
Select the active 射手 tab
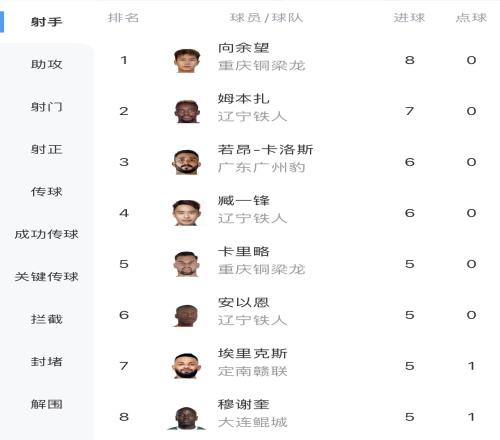coord(47,22)
